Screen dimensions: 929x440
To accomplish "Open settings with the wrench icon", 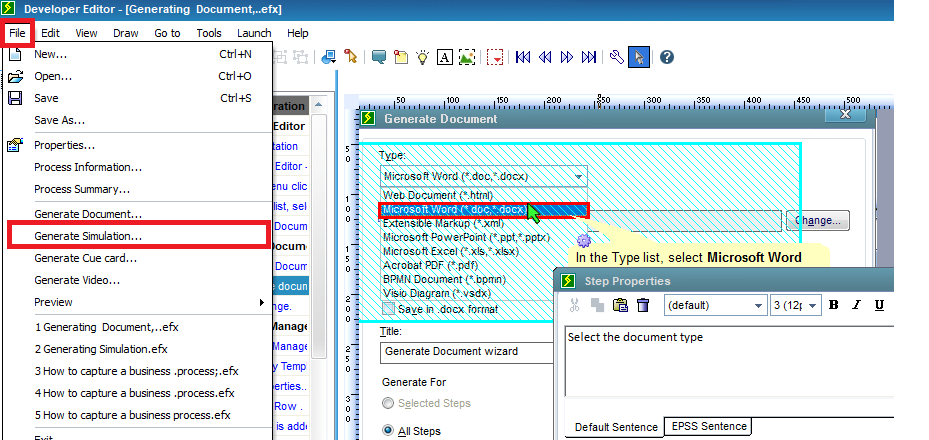I will click(616, 57).
